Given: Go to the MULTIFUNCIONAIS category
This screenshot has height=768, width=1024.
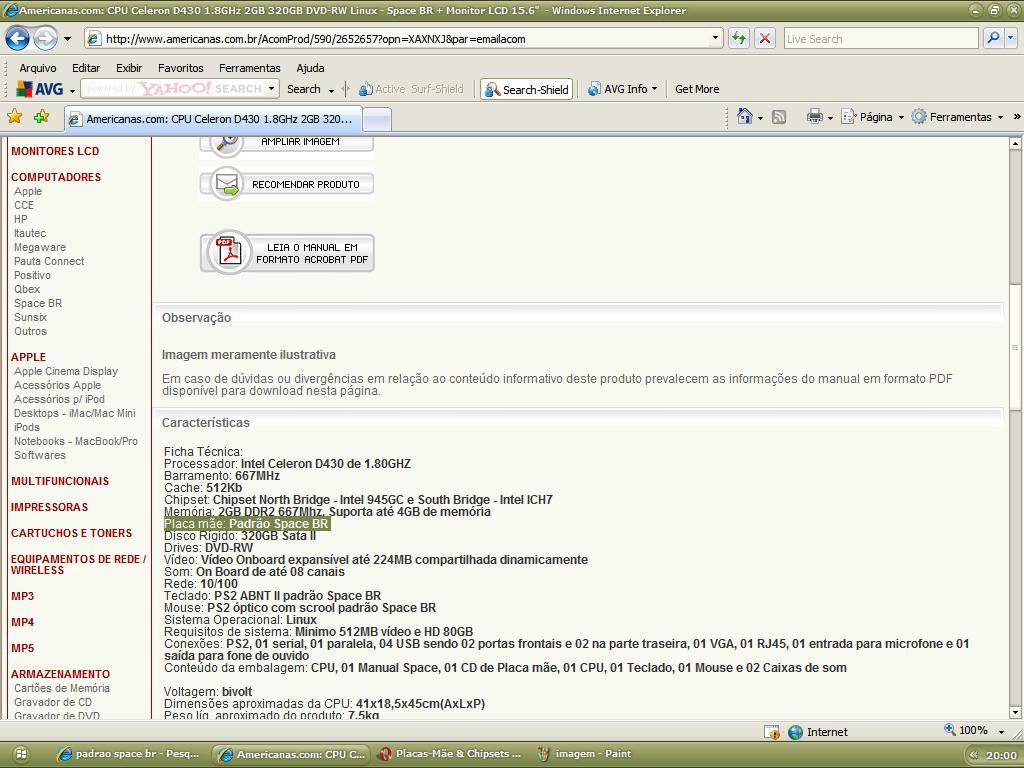Looking at the screenshot, I should 60,481.
